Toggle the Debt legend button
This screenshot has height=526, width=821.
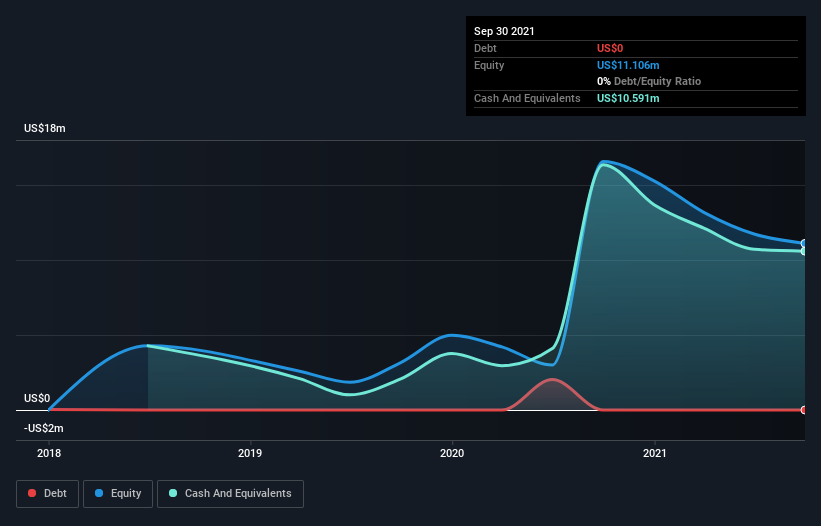click(47, 494)
